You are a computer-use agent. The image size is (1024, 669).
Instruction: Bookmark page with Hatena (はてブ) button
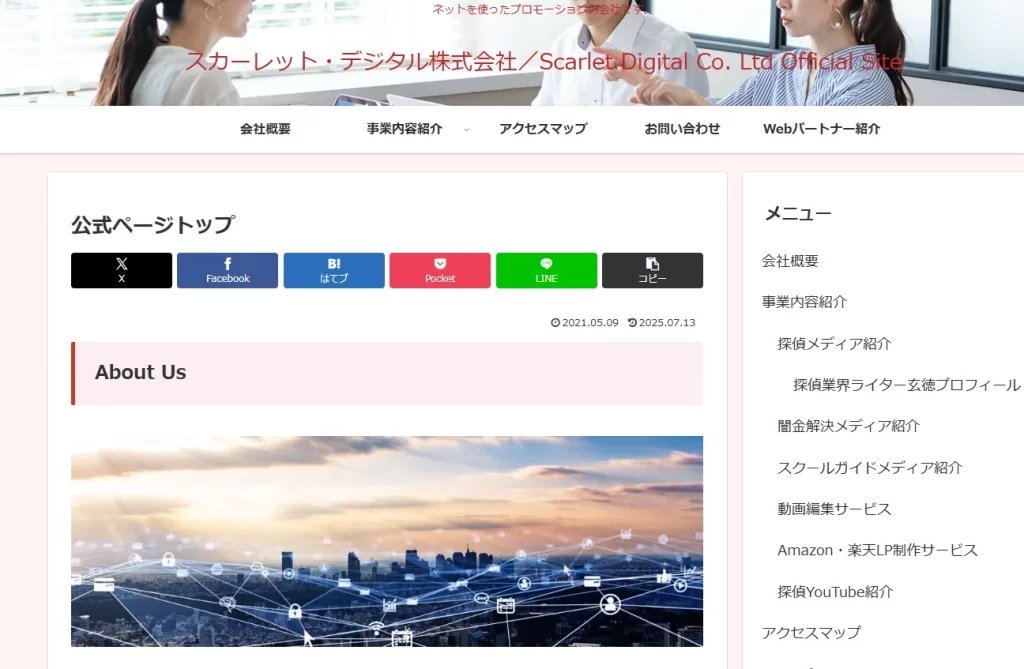334,270
